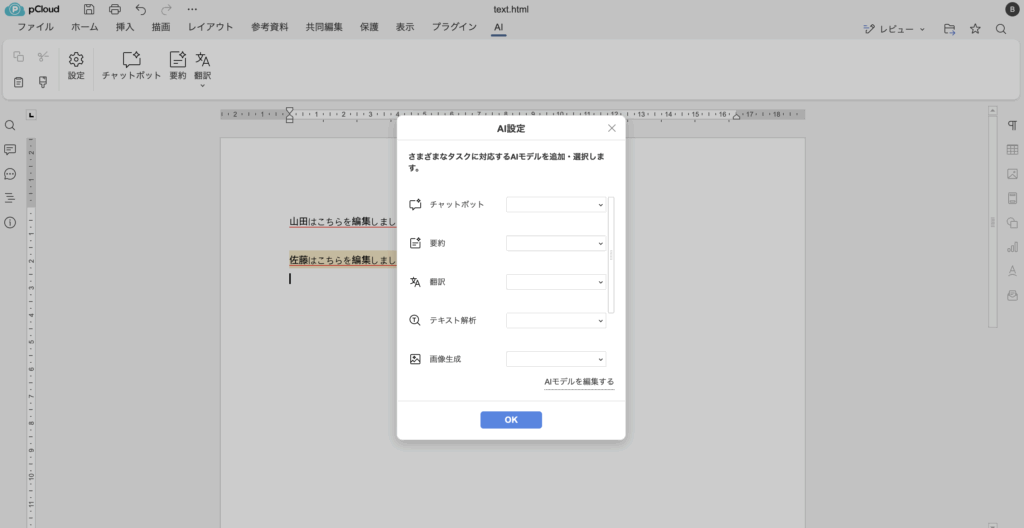The image size is (1024, 528).
Task: Click the Open file location folder icon
Action: point(950,29)
